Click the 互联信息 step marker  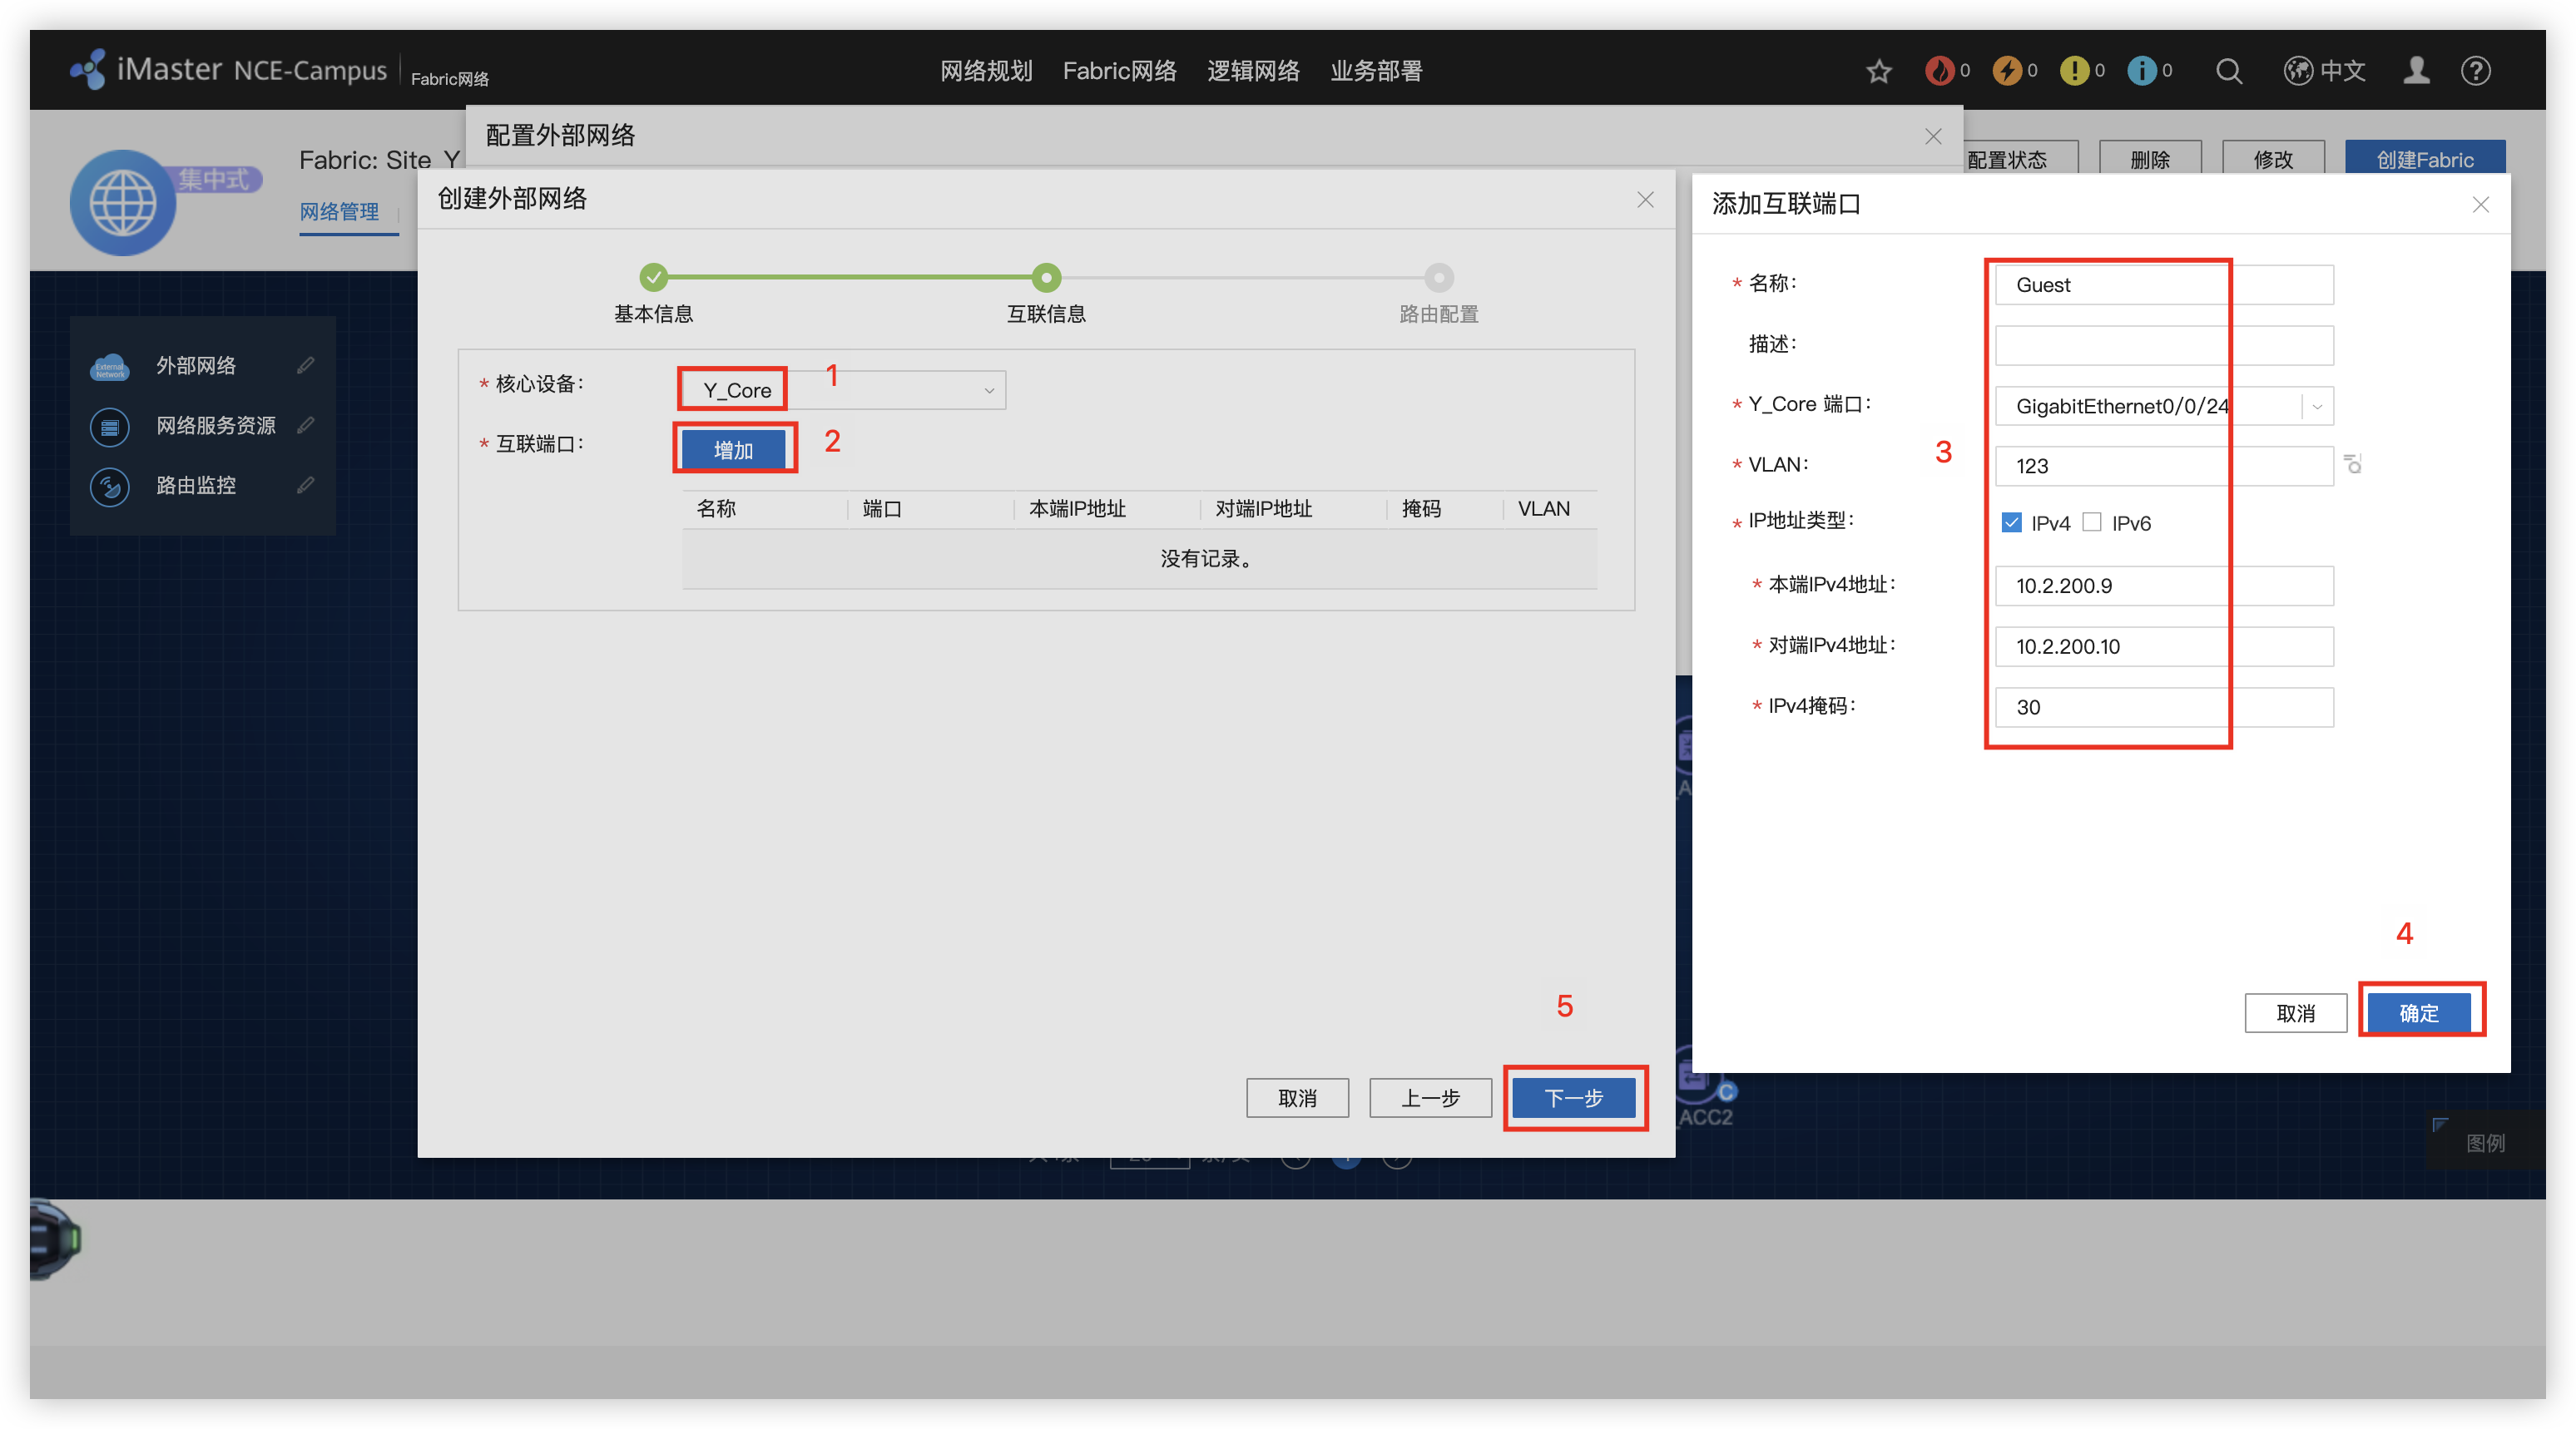(1046, 277)
